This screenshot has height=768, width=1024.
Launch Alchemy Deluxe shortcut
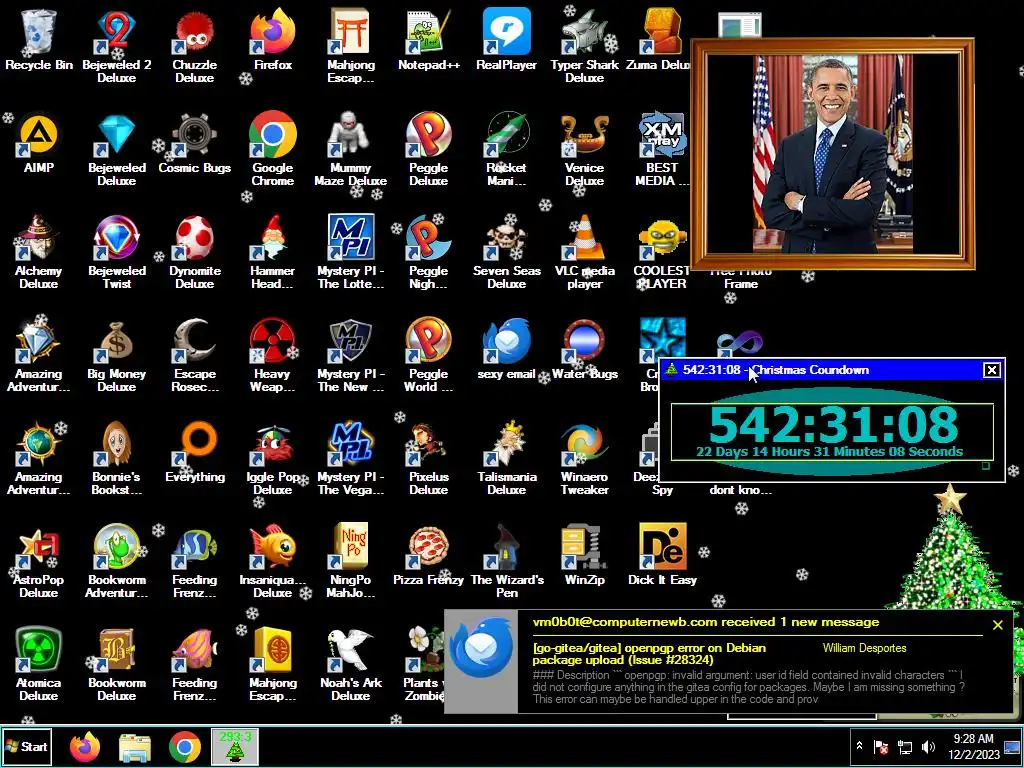(39, 252)
